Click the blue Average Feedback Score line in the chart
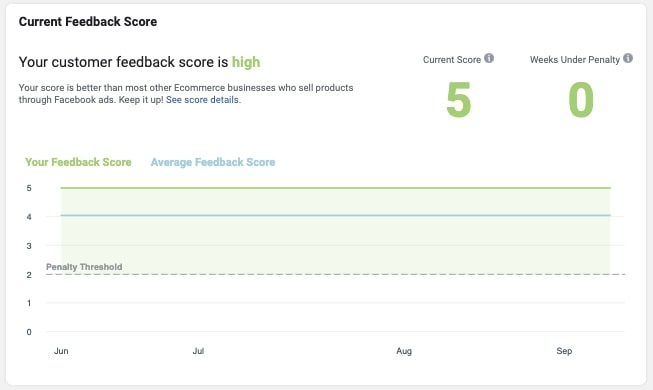Image resolution: width=653 pixels, height=390 pixels. coord(335,215)
